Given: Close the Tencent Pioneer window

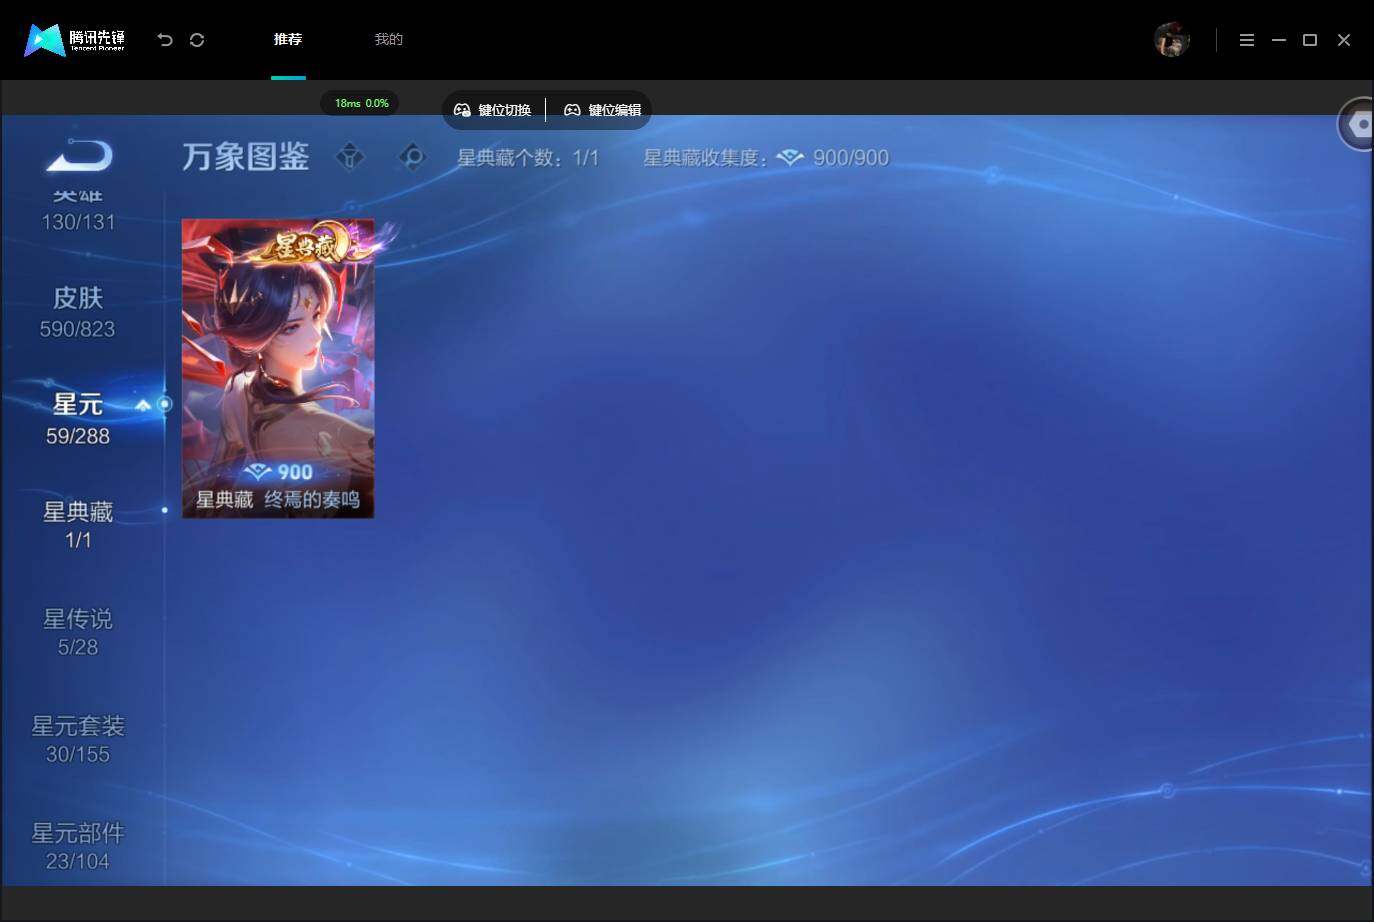Looking at the screenshot, I should 1344,40.
